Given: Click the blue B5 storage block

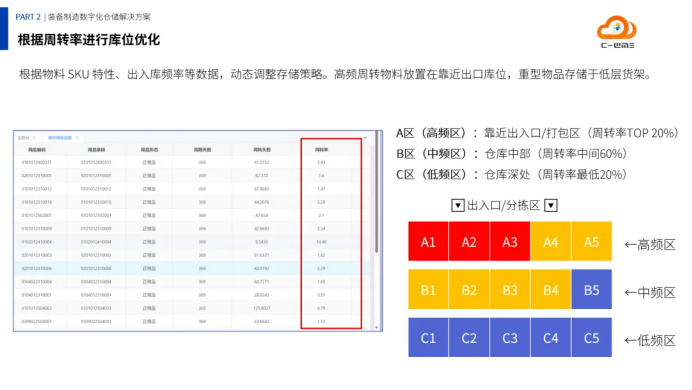Looking at the screenshot, I should point(591,289).
